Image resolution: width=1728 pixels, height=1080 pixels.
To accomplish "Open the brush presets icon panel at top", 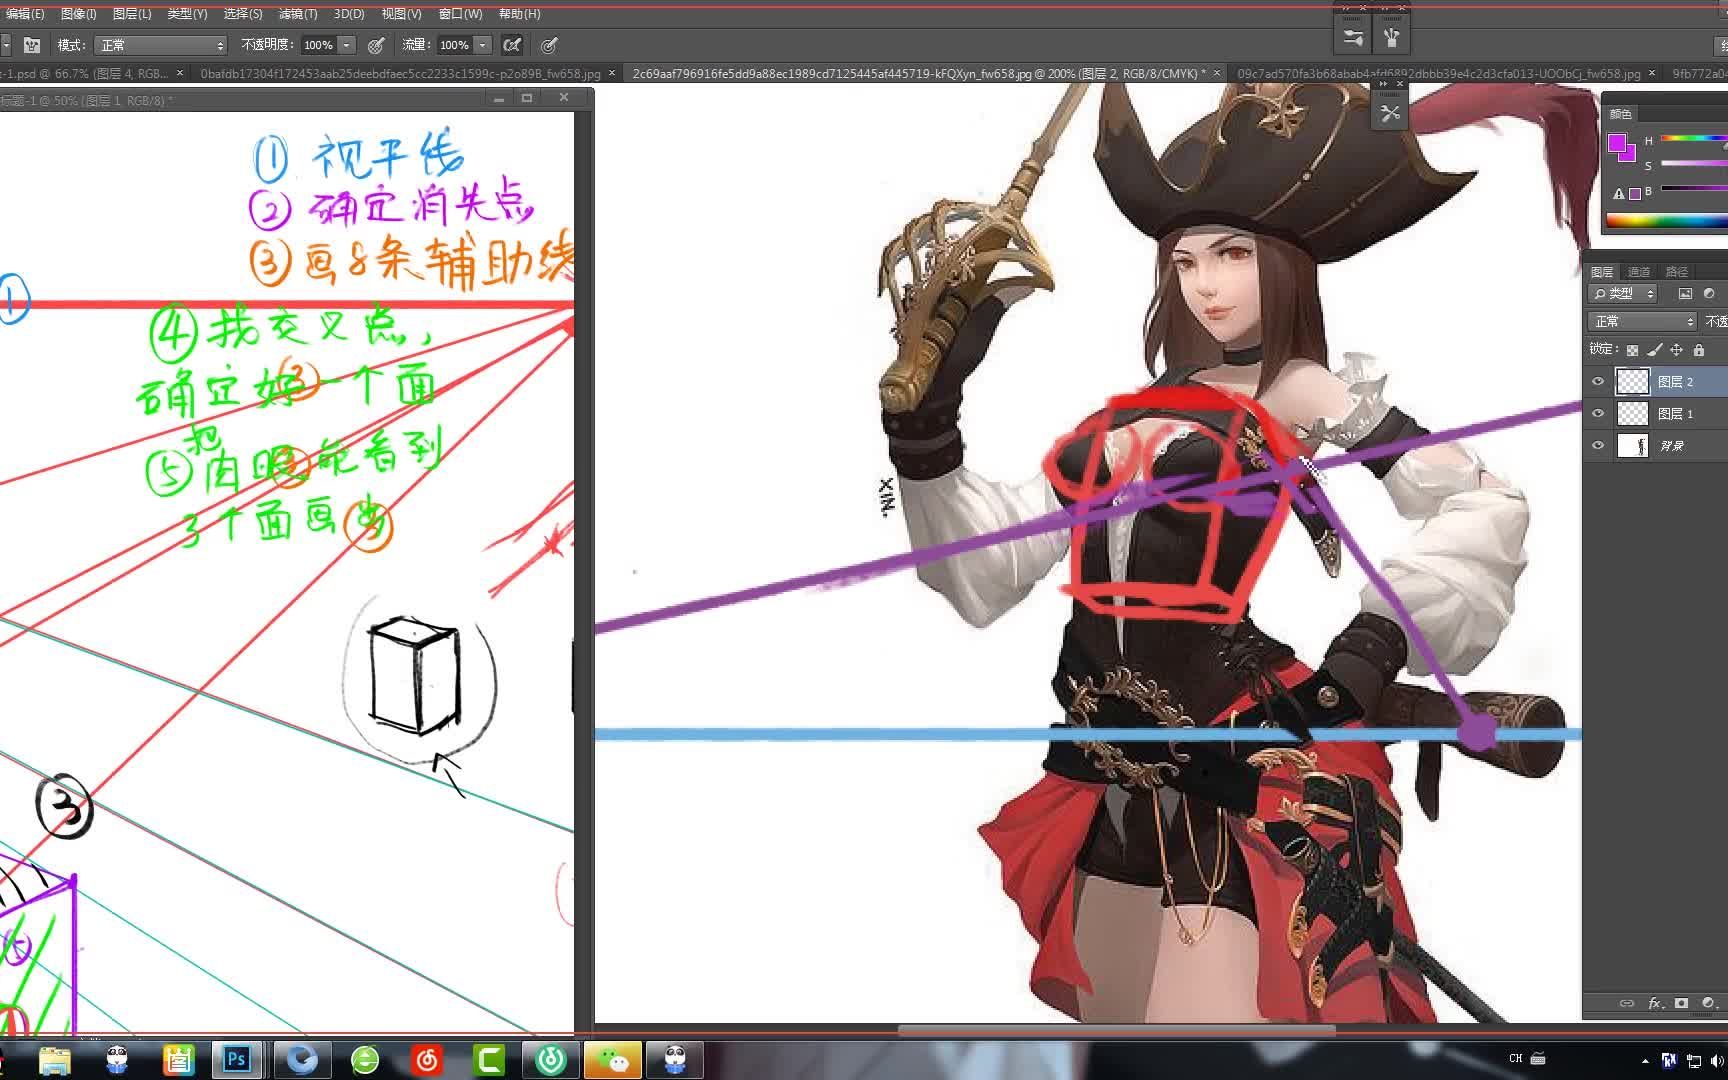I will (1391, 38).
